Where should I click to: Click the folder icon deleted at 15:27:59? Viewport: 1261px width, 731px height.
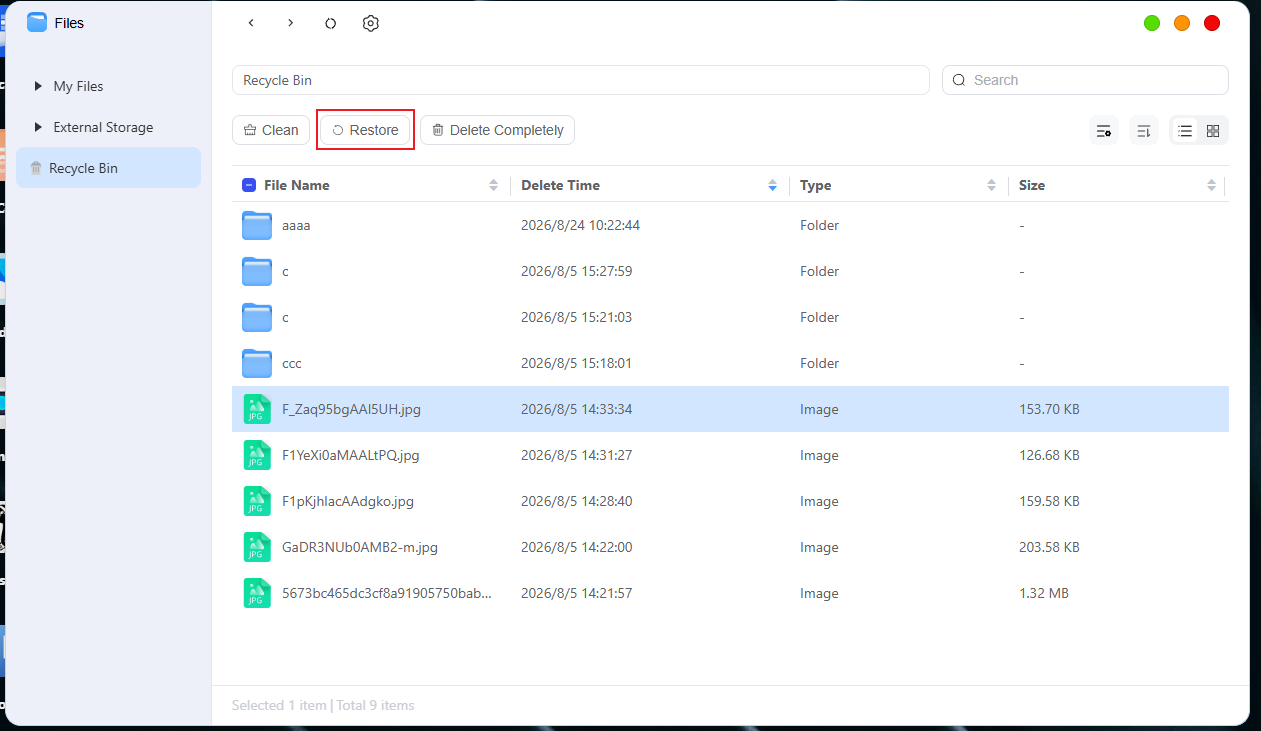point(257,272)
